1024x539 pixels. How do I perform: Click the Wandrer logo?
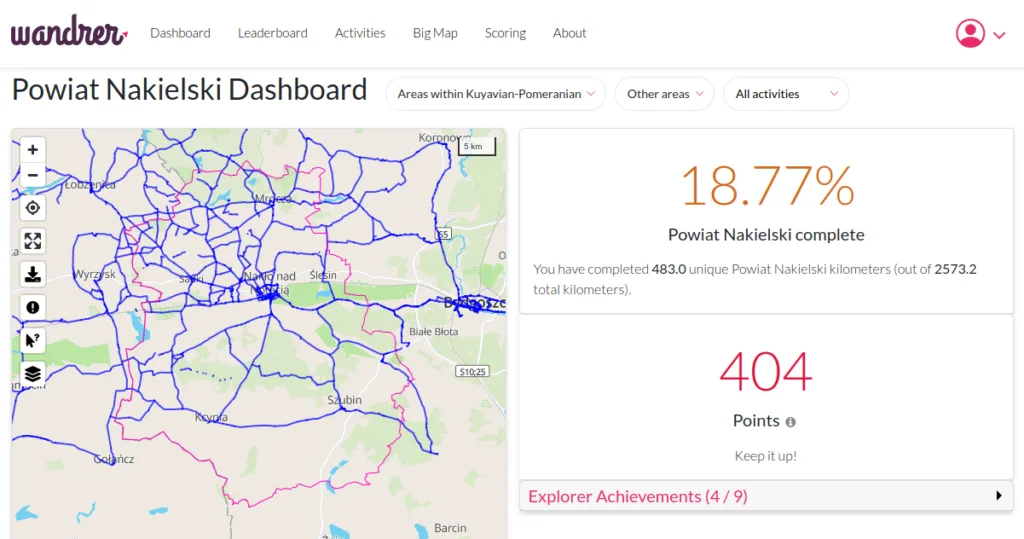(x=68, y=32)
